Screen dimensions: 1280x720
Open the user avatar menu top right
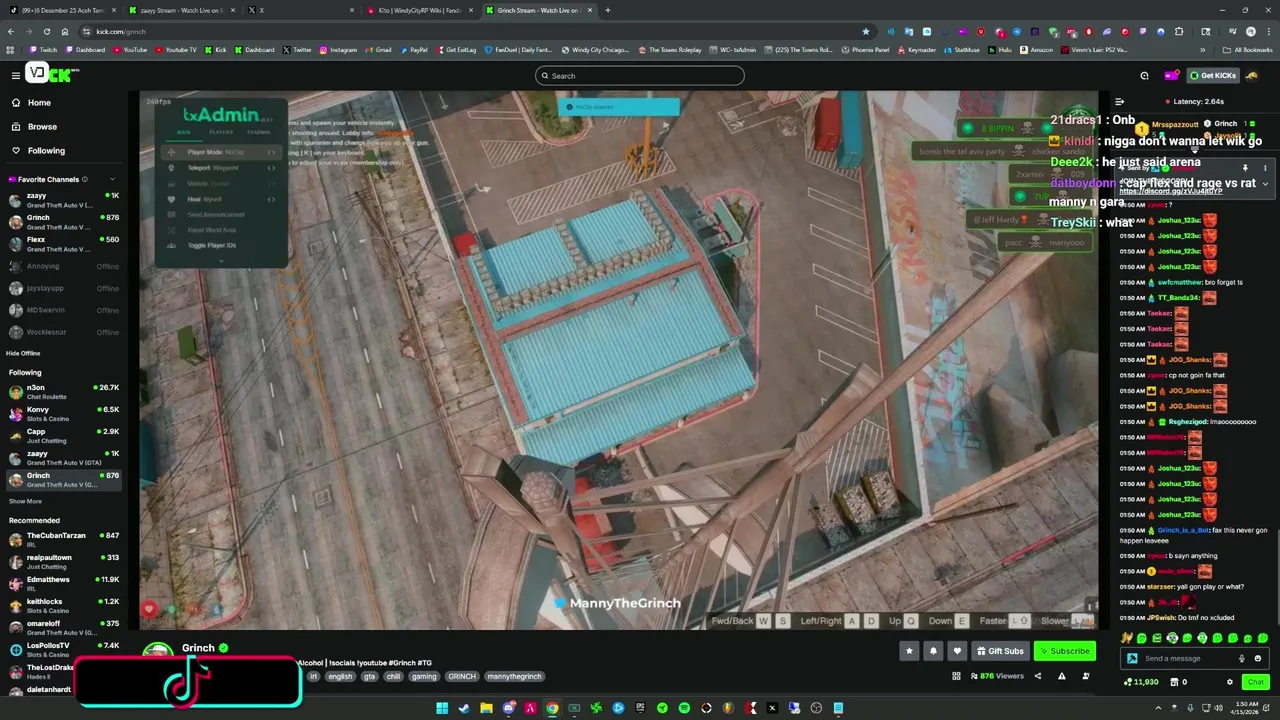[1252, 75]
